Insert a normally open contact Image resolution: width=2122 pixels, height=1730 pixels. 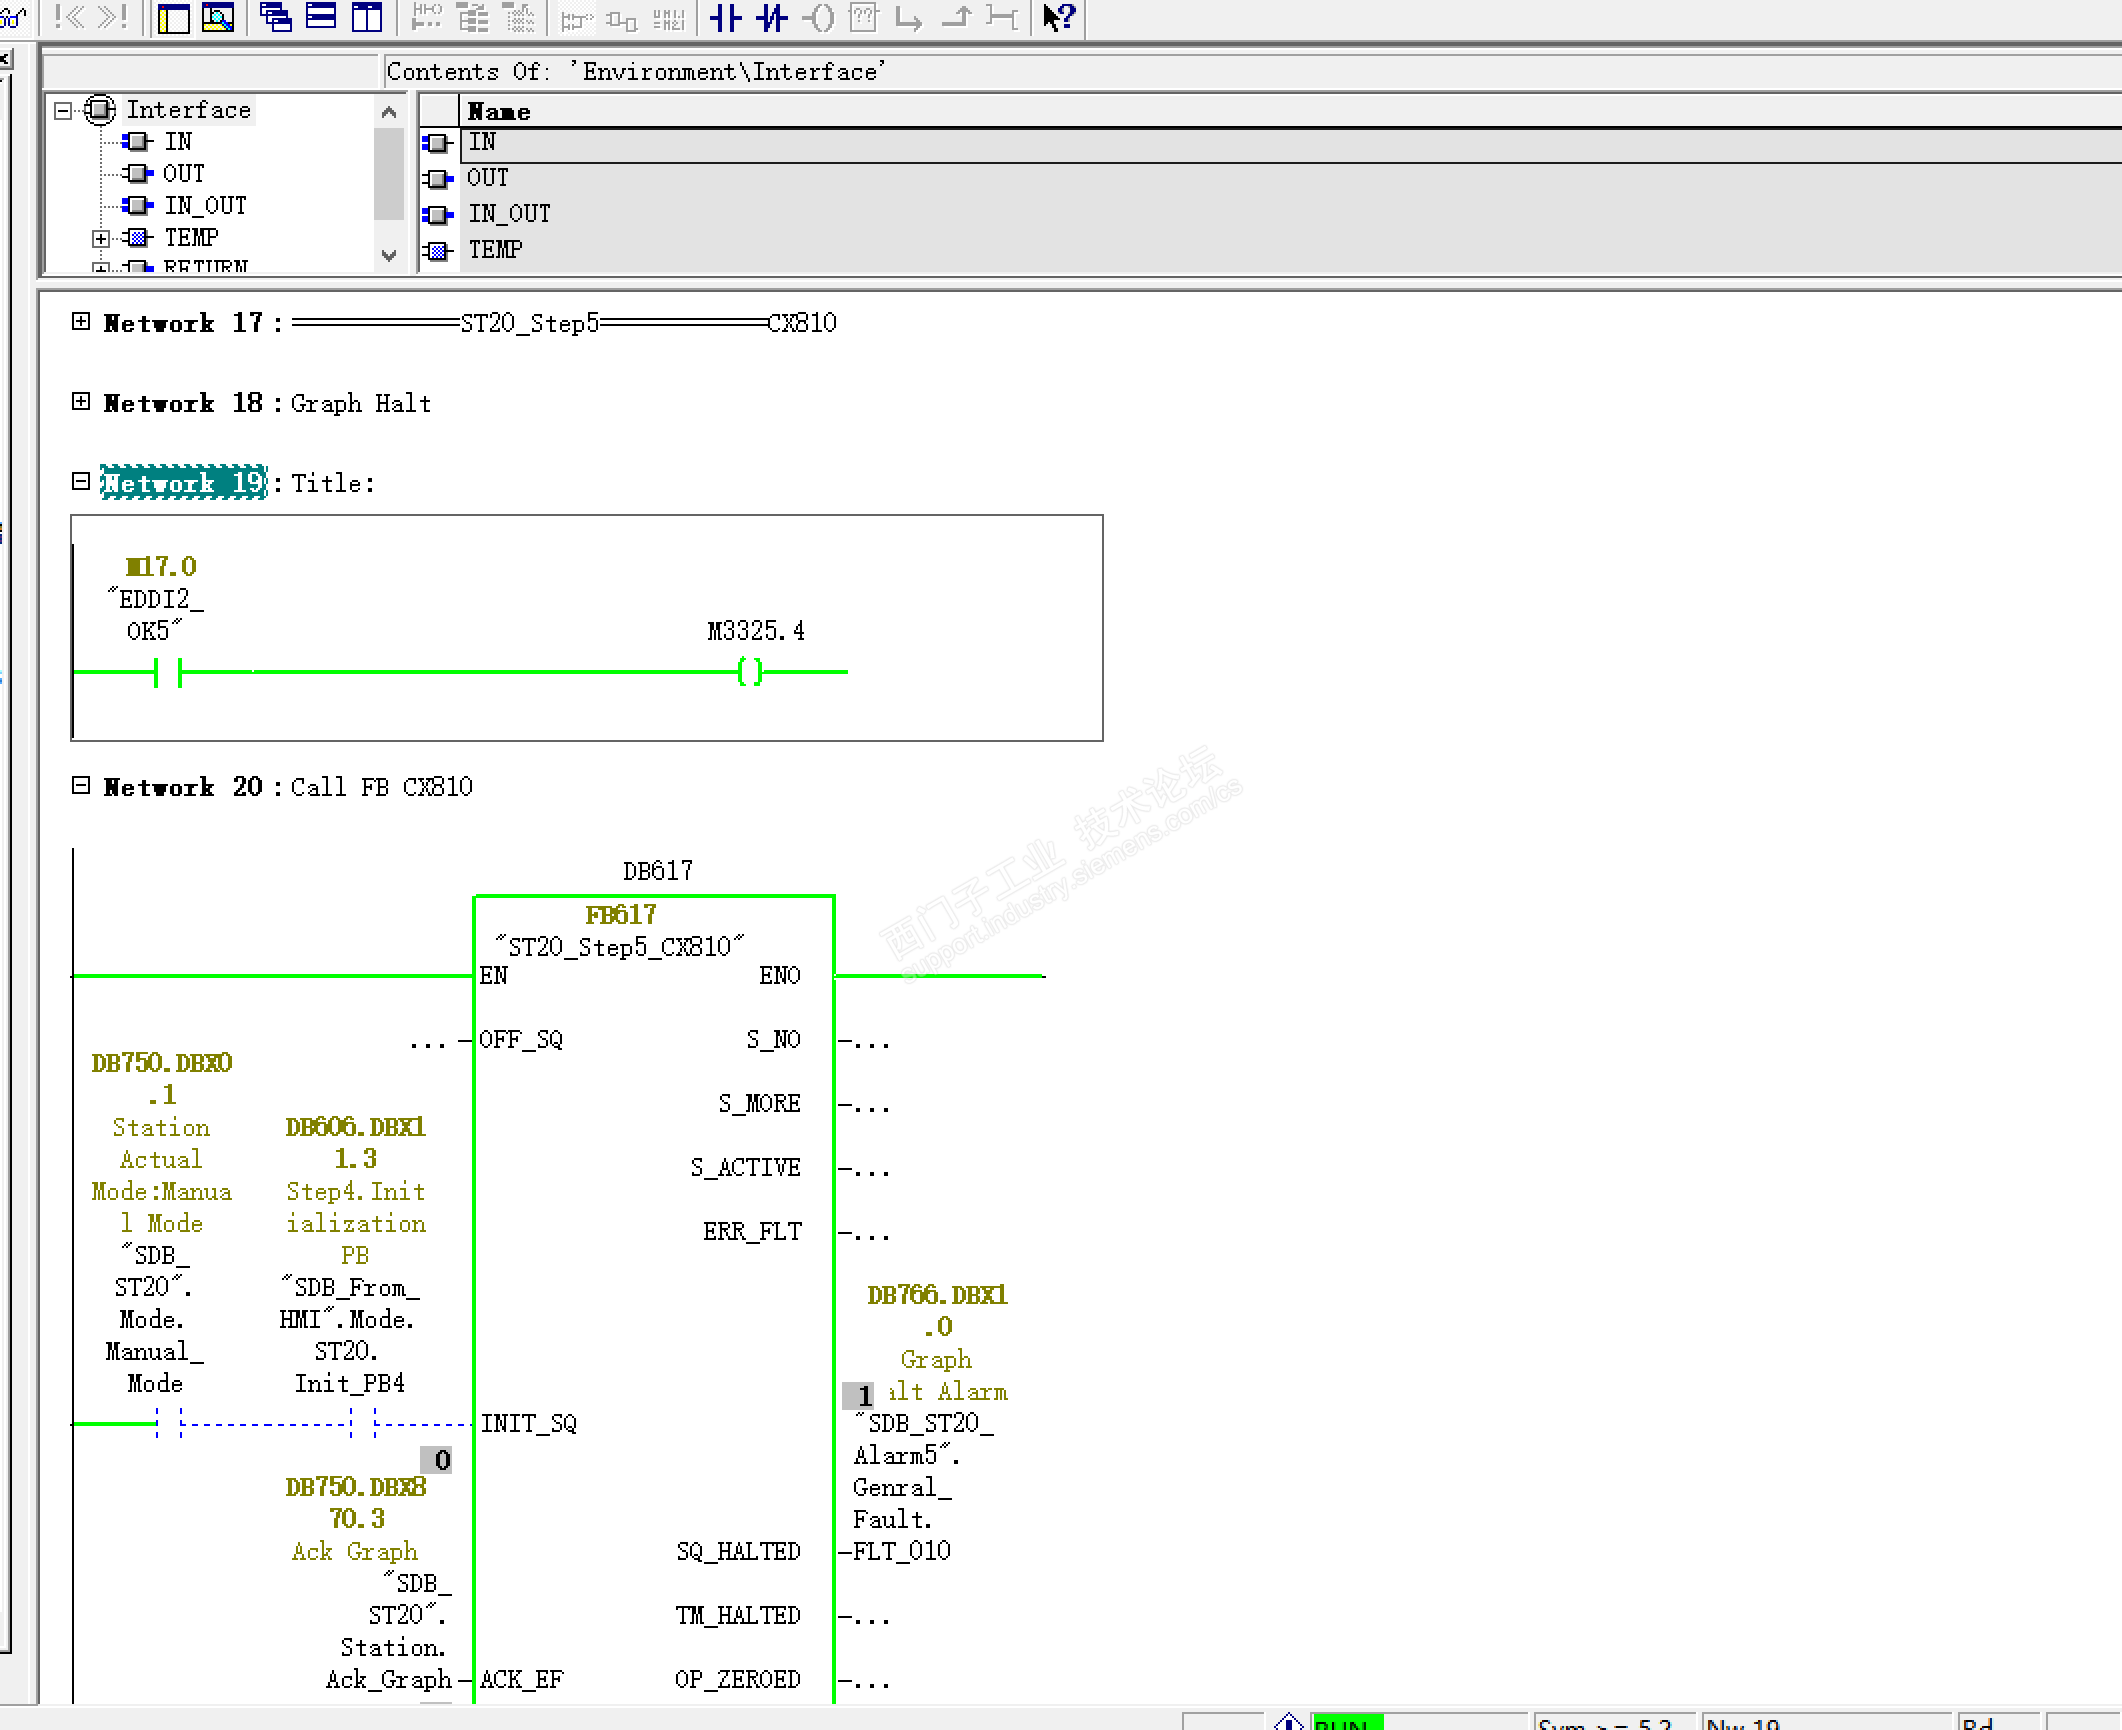[x=725, y=17]
